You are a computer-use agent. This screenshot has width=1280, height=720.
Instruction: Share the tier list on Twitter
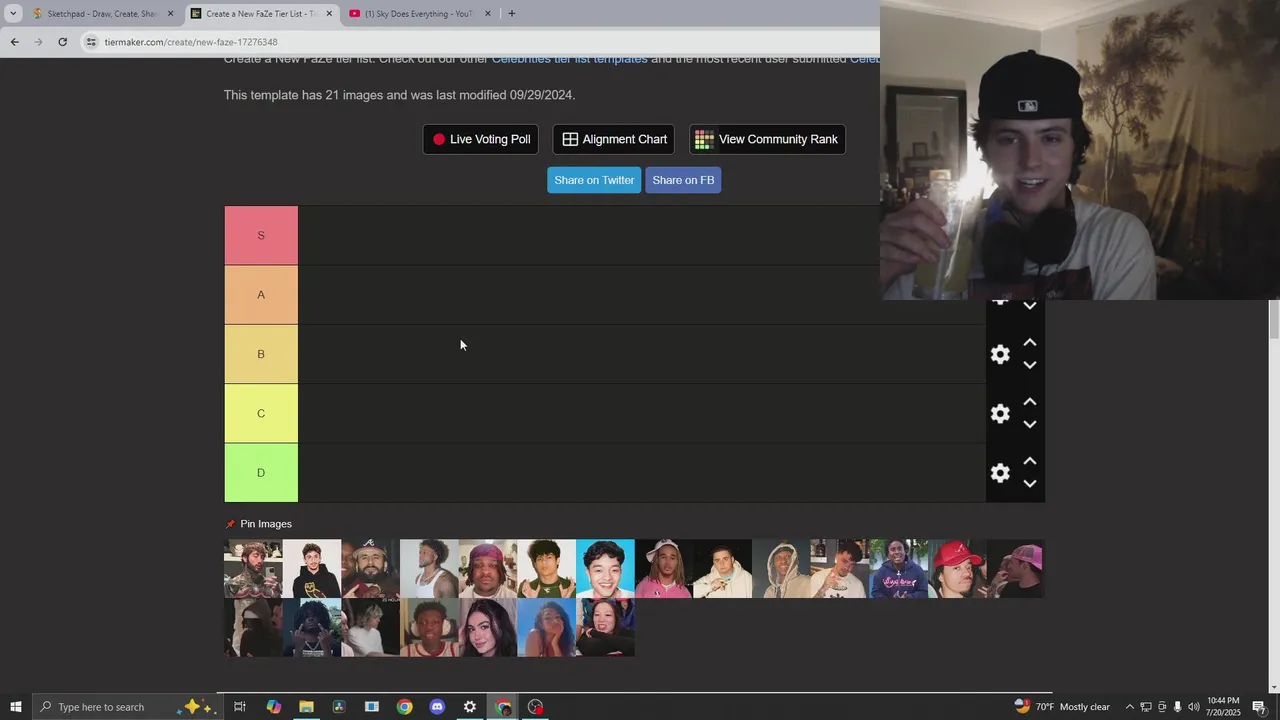594,180
